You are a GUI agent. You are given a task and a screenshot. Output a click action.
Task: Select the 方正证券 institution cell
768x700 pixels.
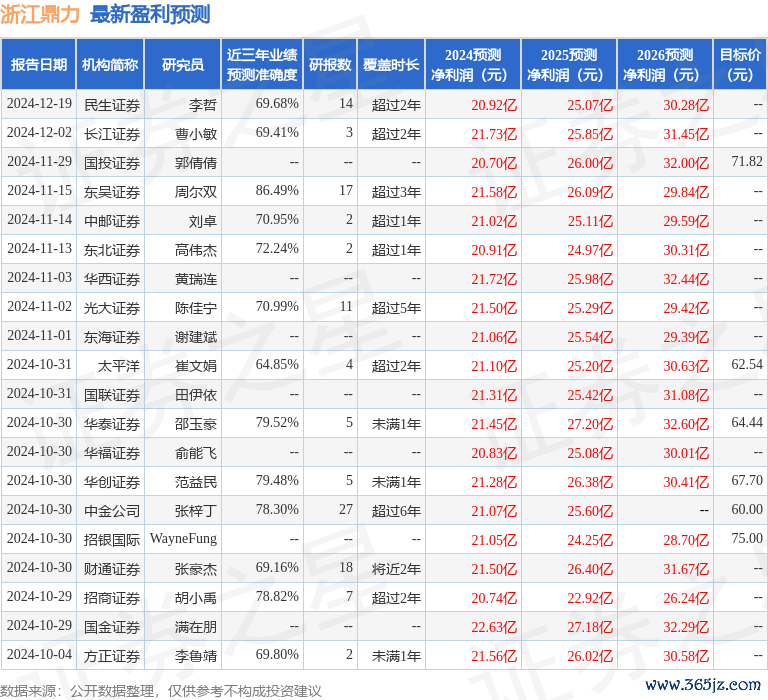click(112, 656)
